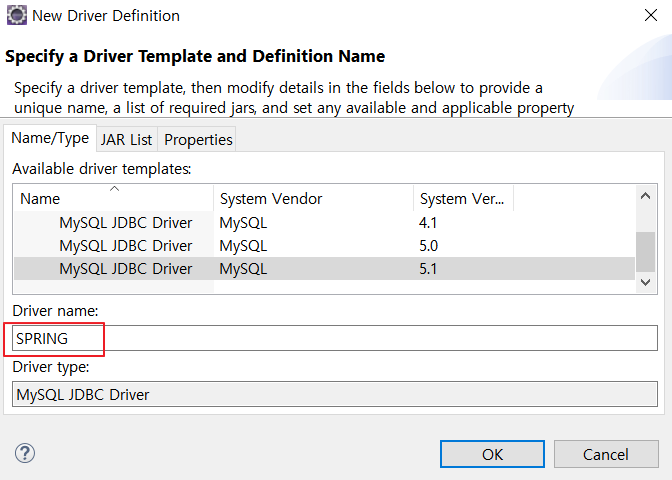Sort templates by the Name column header
The height and width of the screenshot is (480, 672).
point(114,198)
